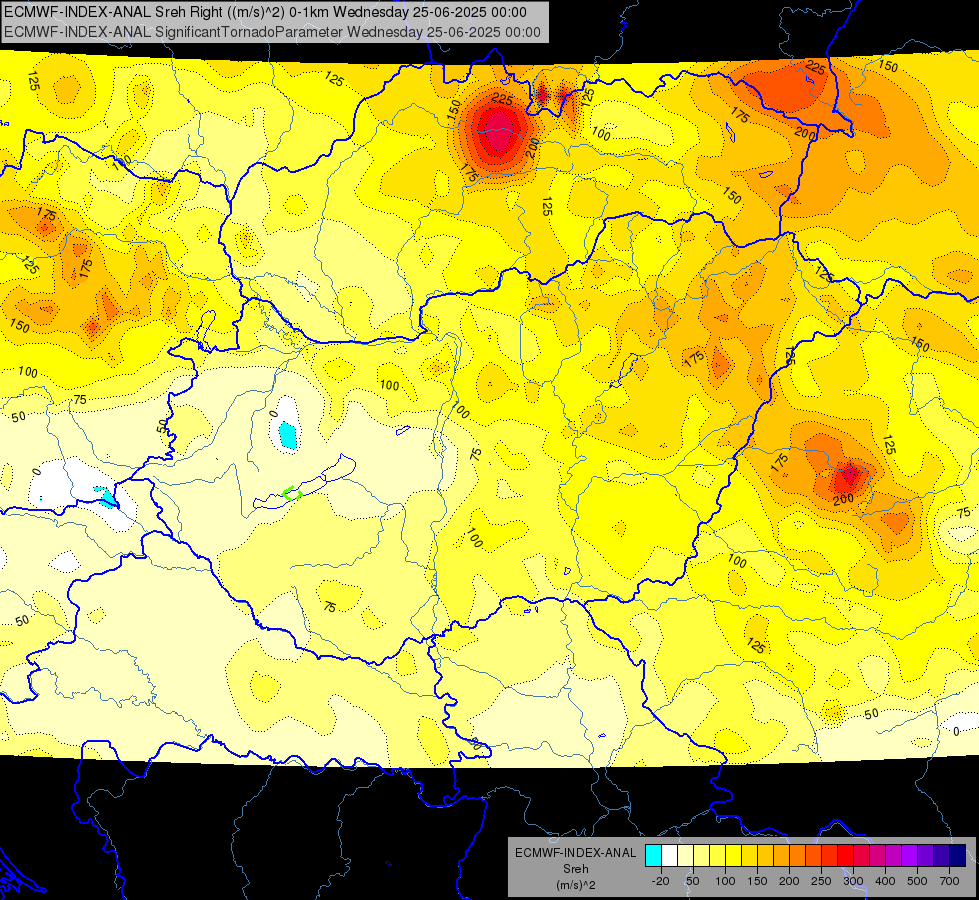The width and height of the screenshot is (979, 900).
Task: Click the 300 legend label
Action: click(854, 881)
